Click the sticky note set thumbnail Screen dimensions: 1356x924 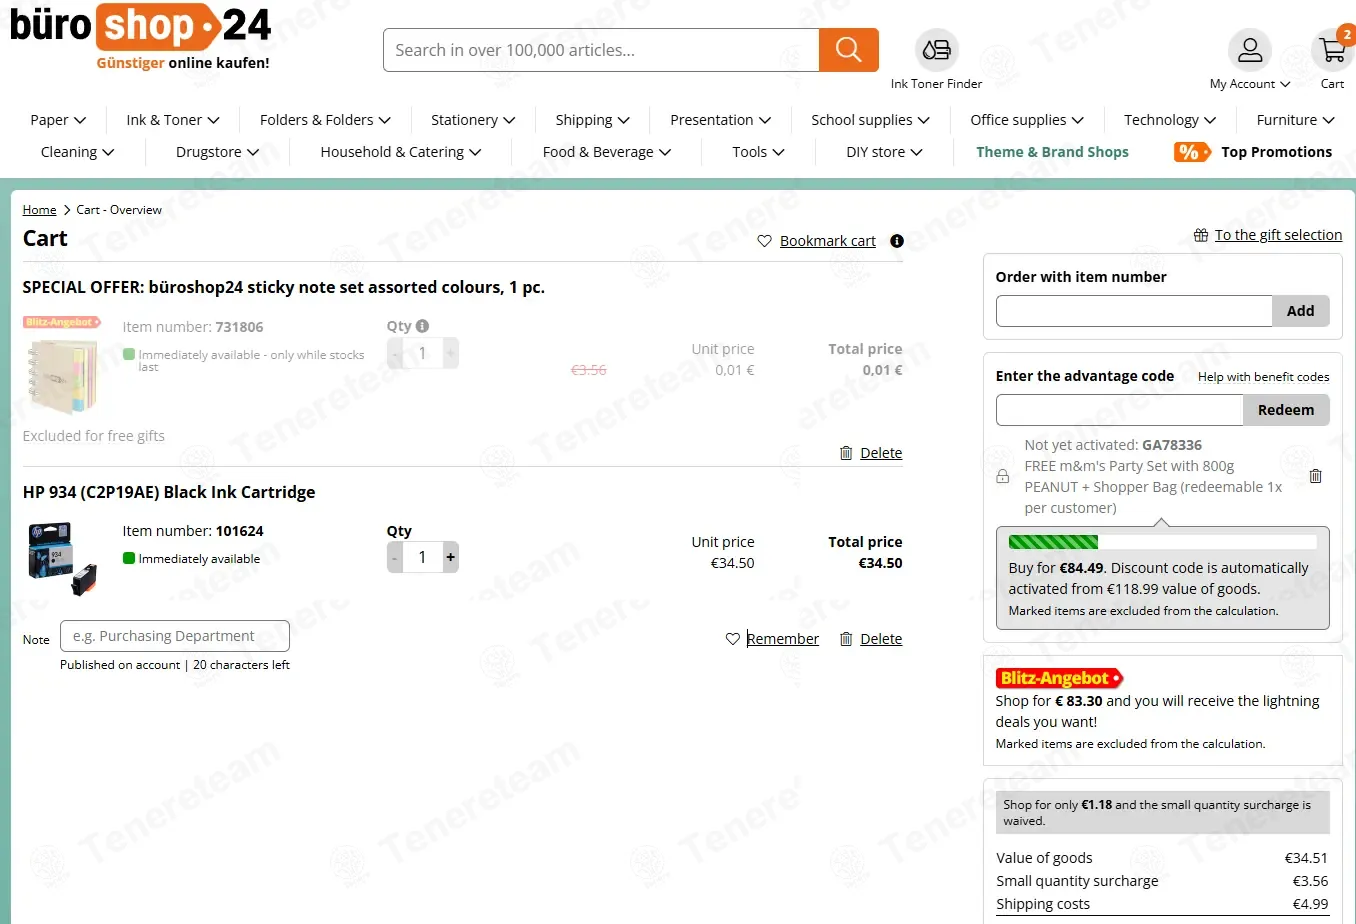pyautogui.click(x=62, y=377)
